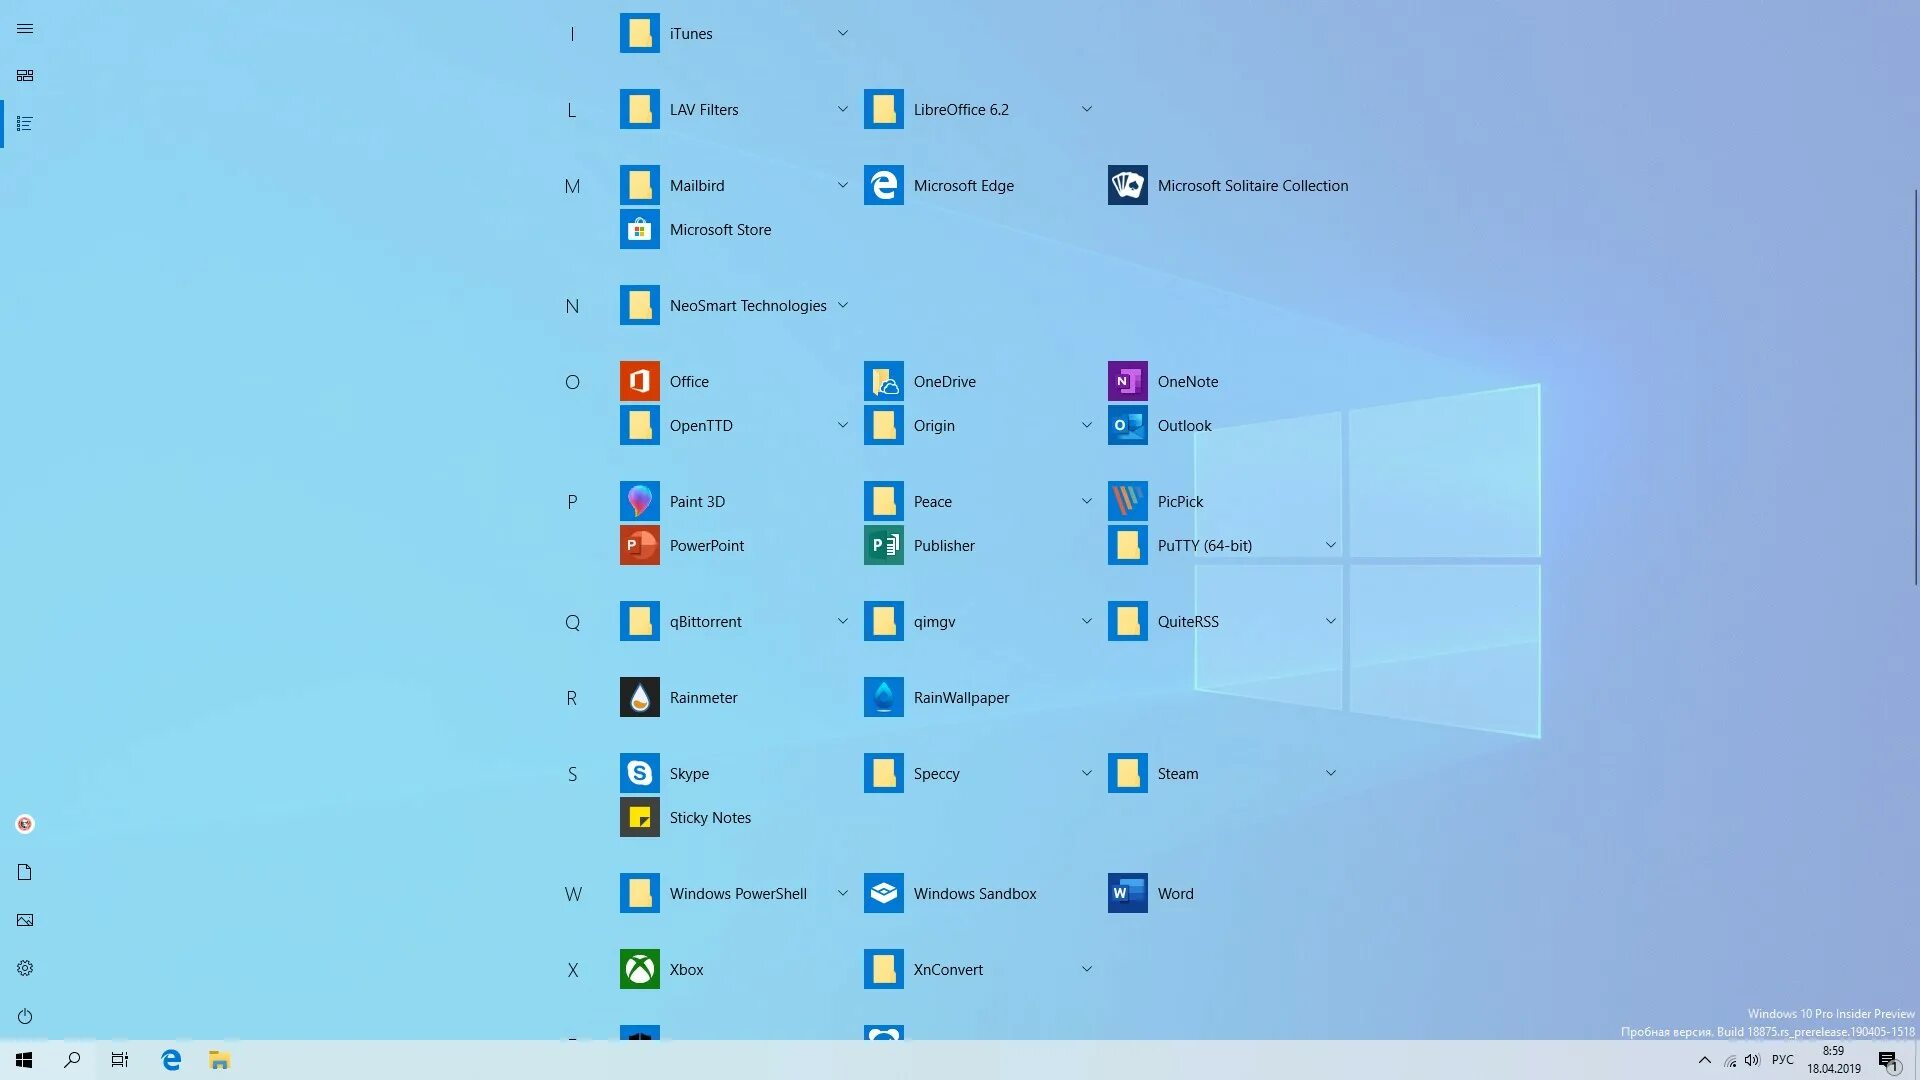Expand the LibreOffice 6.2 folder
The image size is (1920, 1080).
[x=1087, y=109]
